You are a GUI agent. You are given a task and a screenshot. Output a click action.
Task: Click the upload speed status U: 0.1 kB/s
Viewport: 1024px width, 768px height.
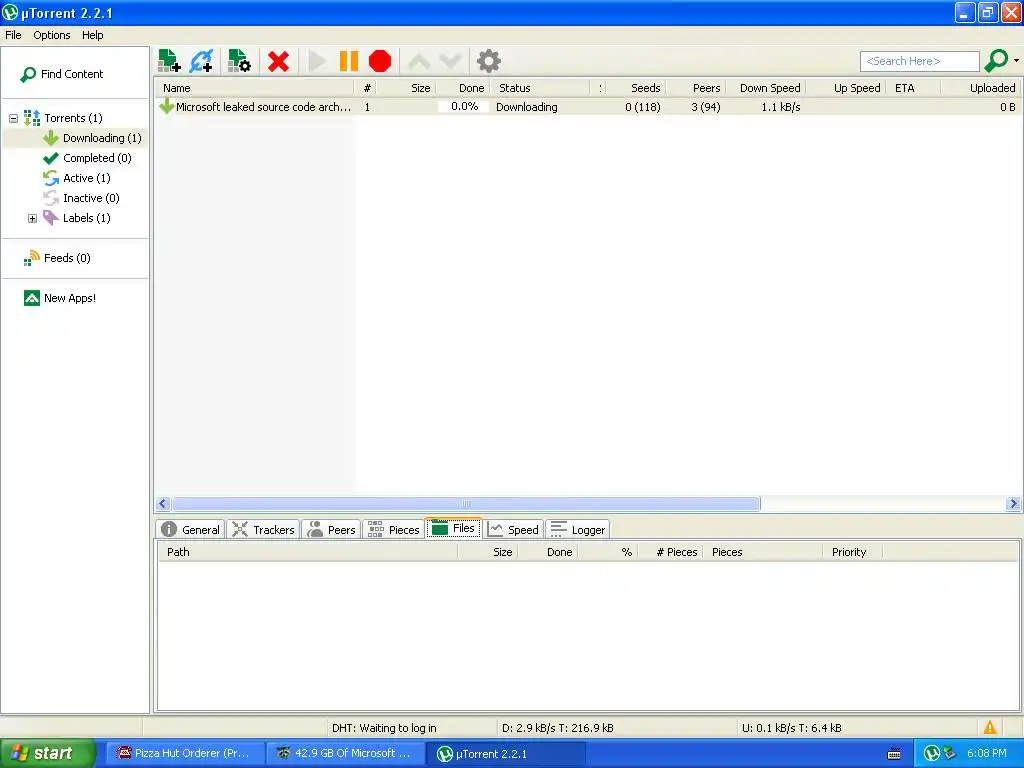(x=792, y=728)
